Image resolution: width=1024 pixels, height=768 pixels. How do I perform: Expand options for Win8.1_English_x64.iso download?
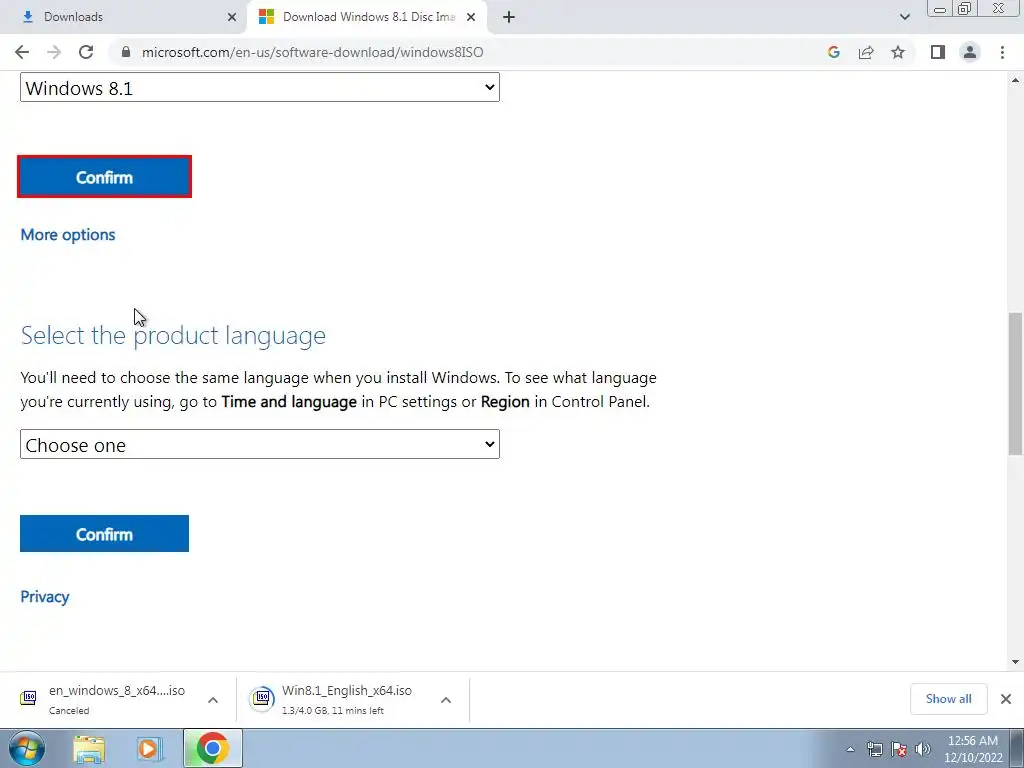click(x=446, y=699)
